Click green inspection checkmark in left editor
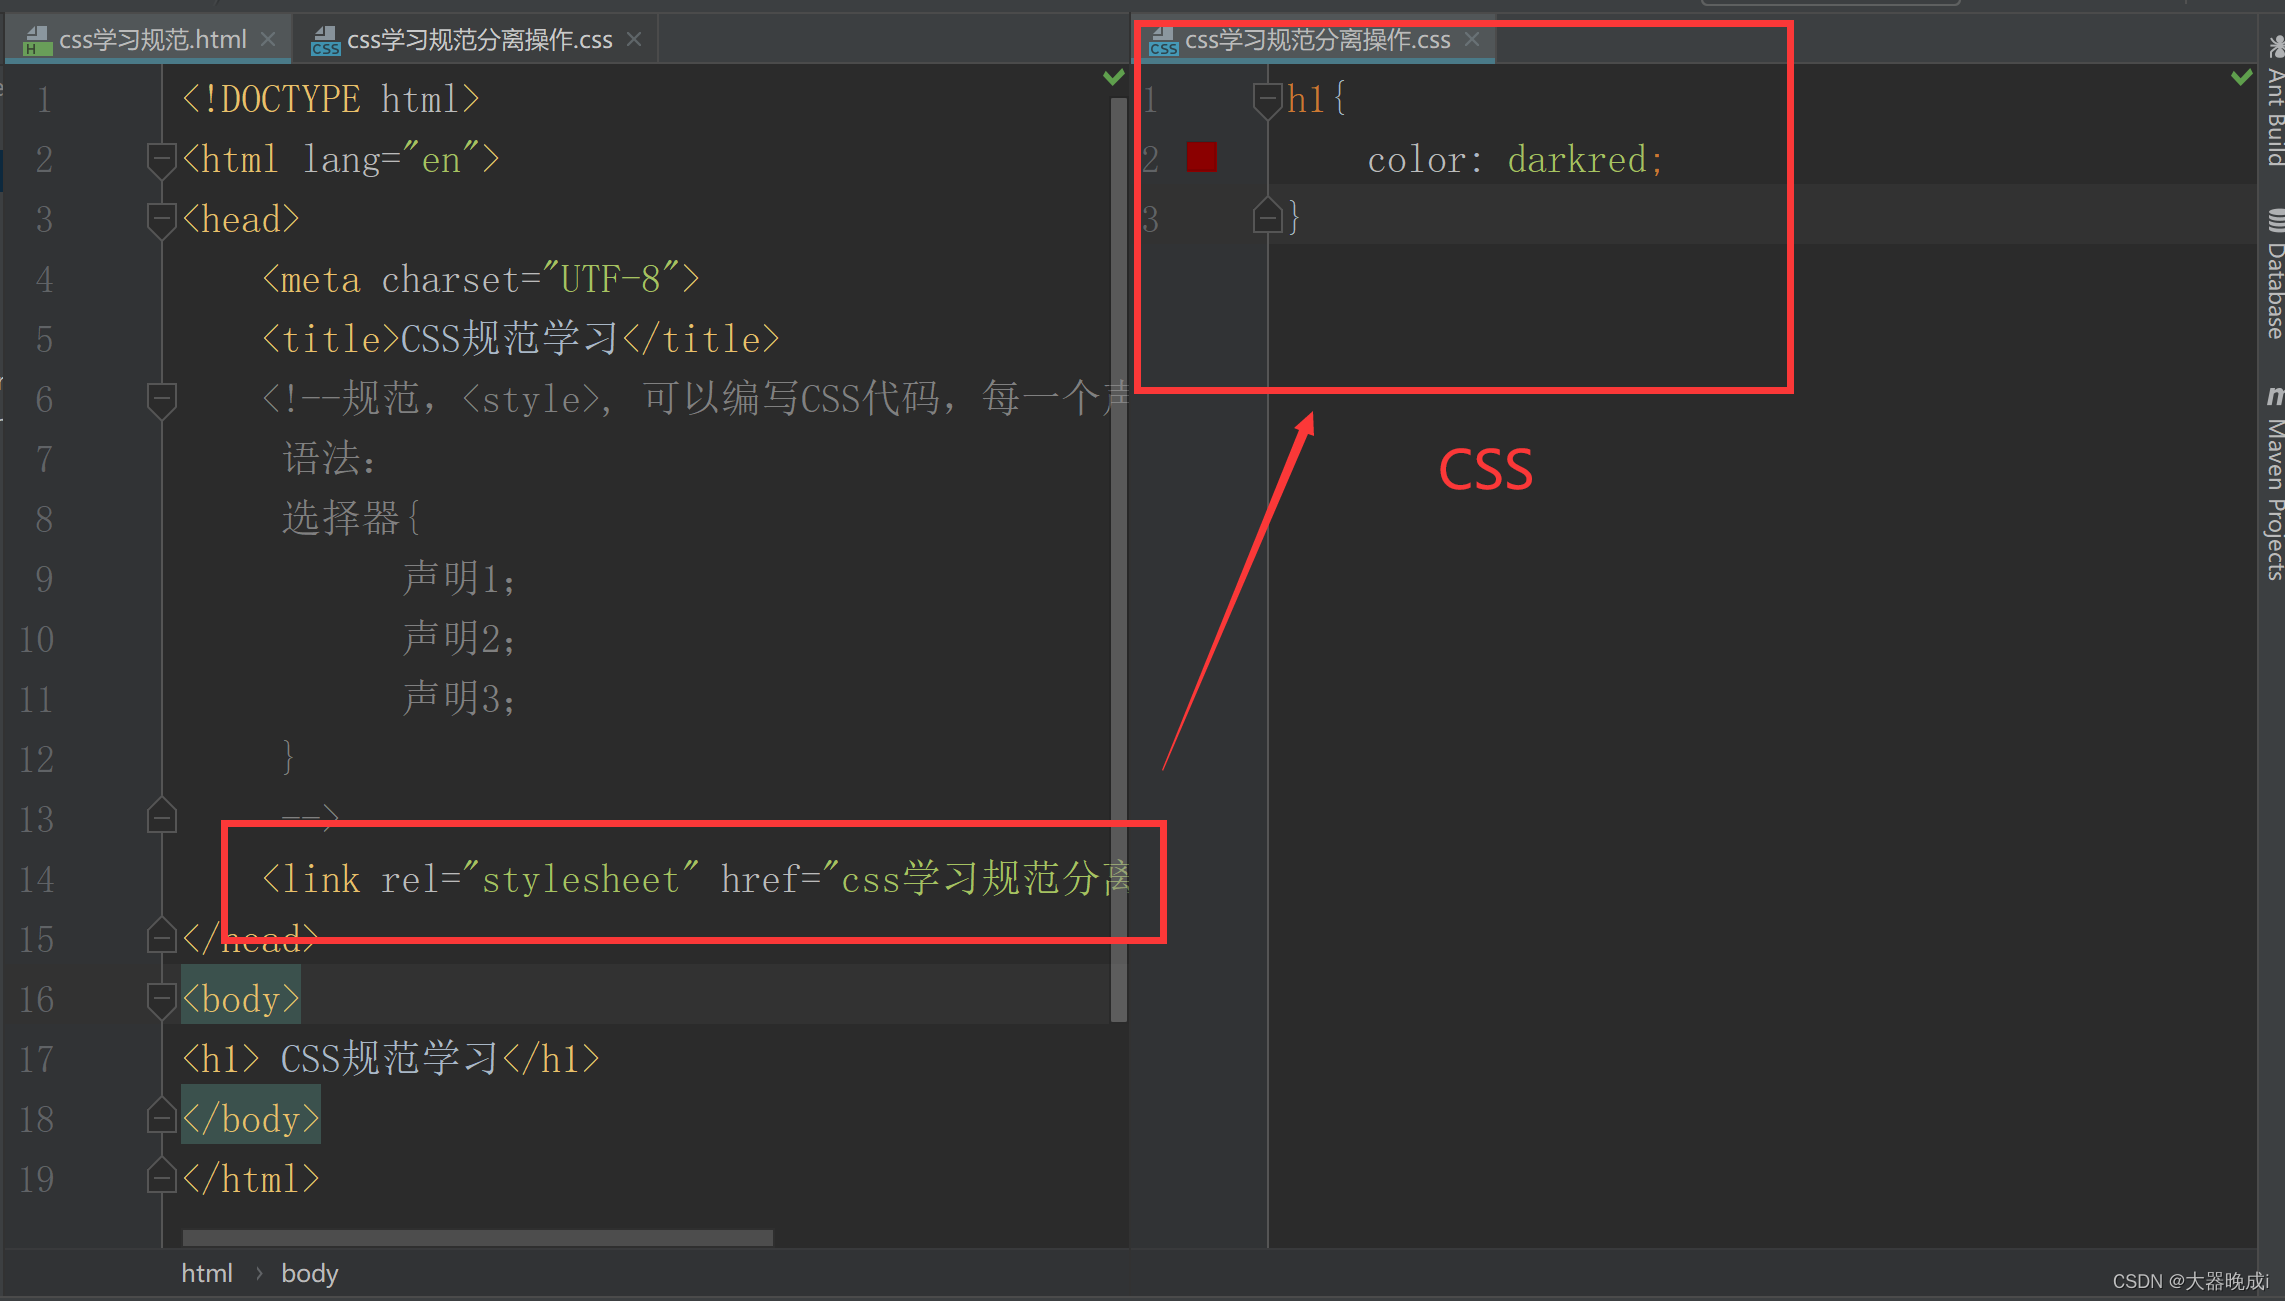This screenshot has width=2285, height=1301. pyautogui.click(x=1114, y=77)
